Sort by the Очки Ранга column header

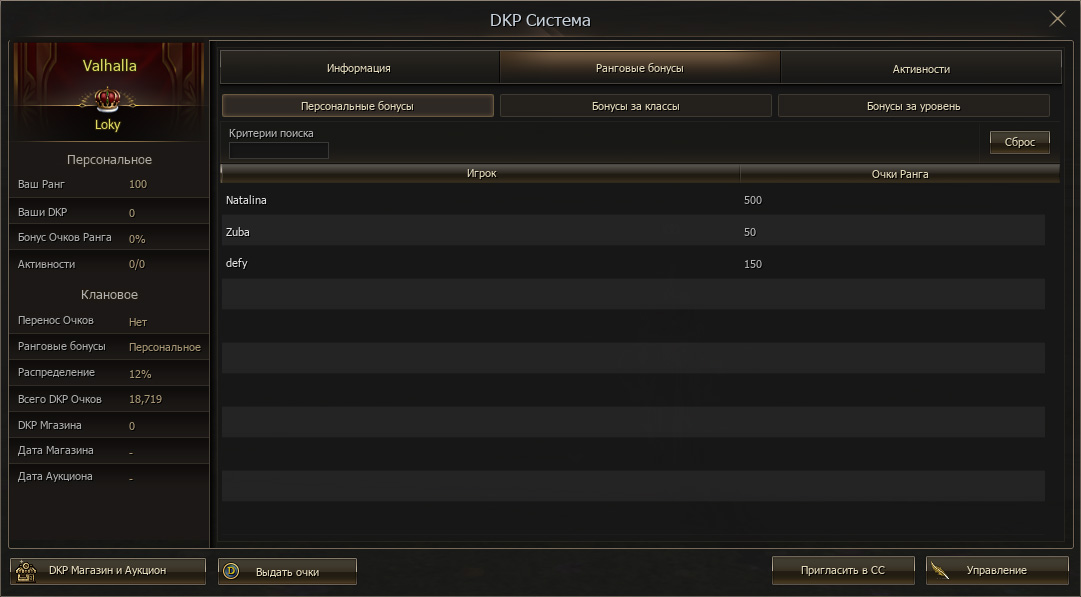coord(899,174)
